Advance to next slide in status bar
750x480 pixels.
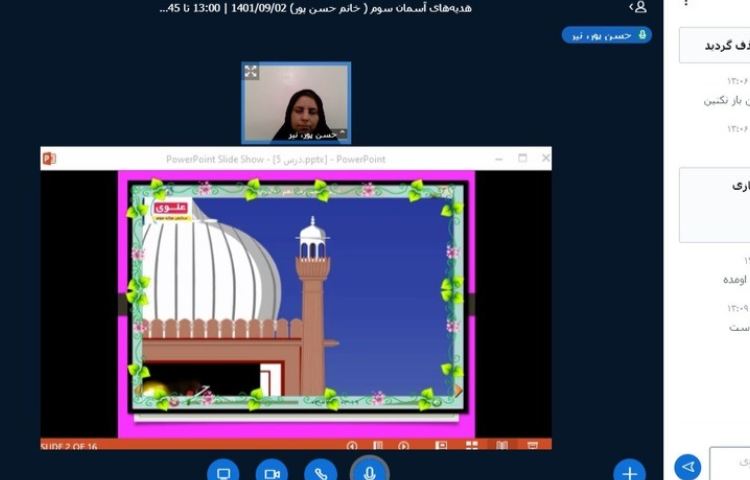pos(403,446)
